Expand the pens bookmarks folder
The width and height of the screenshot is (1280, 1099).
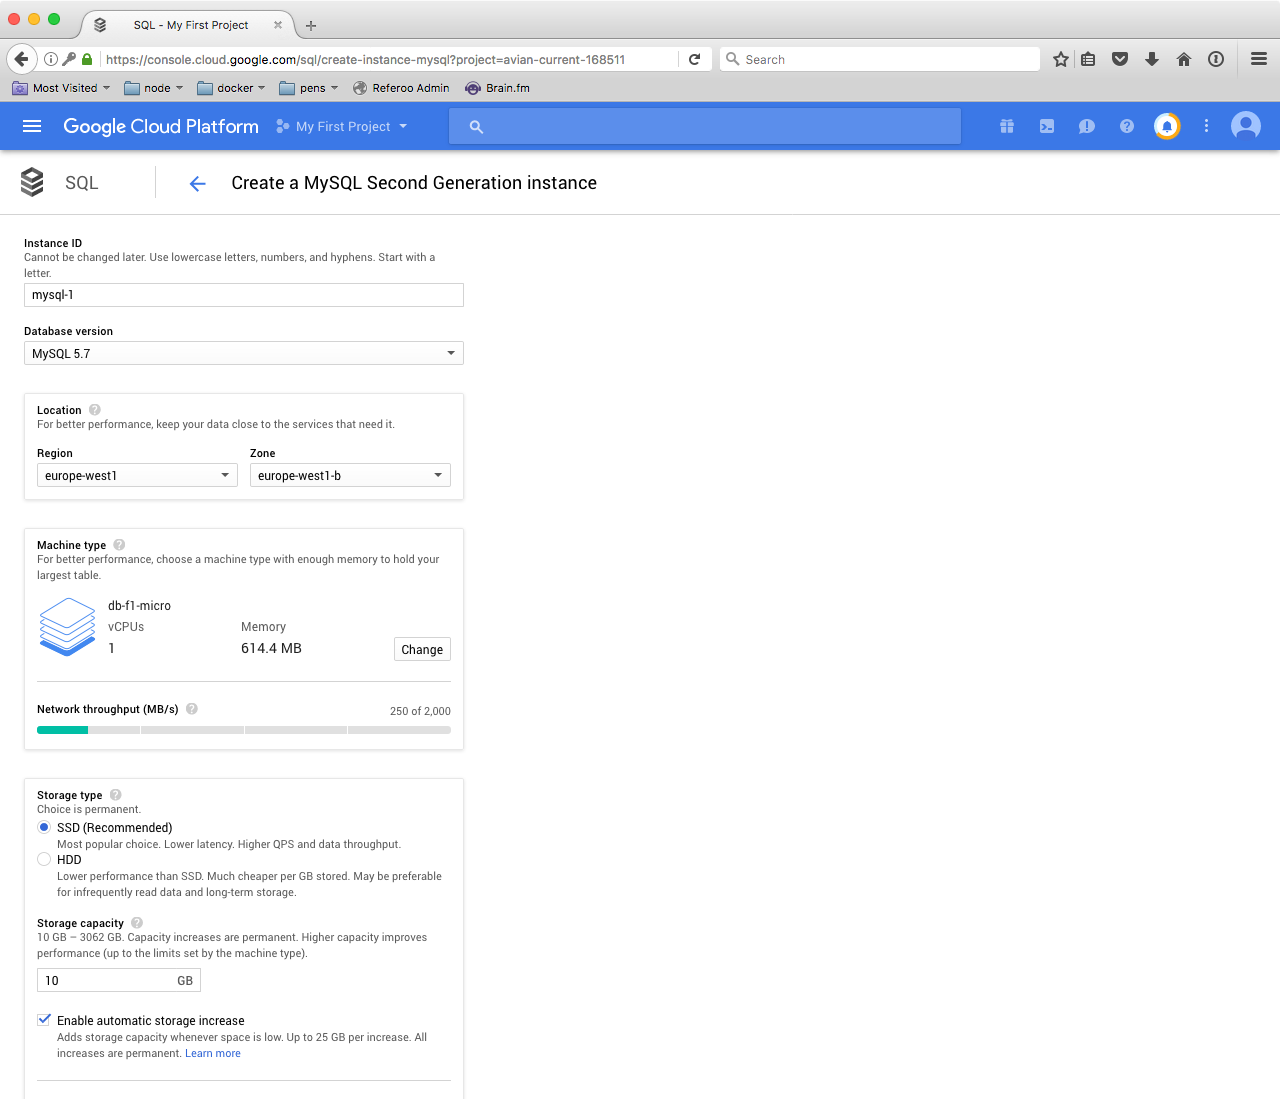309,88
